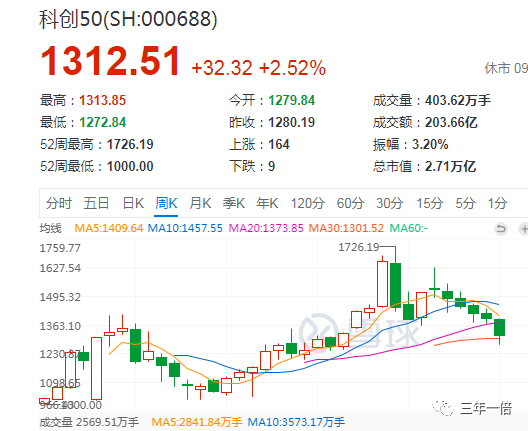Select the 周K tab
Viewport: 528px width, 431px height.
[x=166, y=203]
